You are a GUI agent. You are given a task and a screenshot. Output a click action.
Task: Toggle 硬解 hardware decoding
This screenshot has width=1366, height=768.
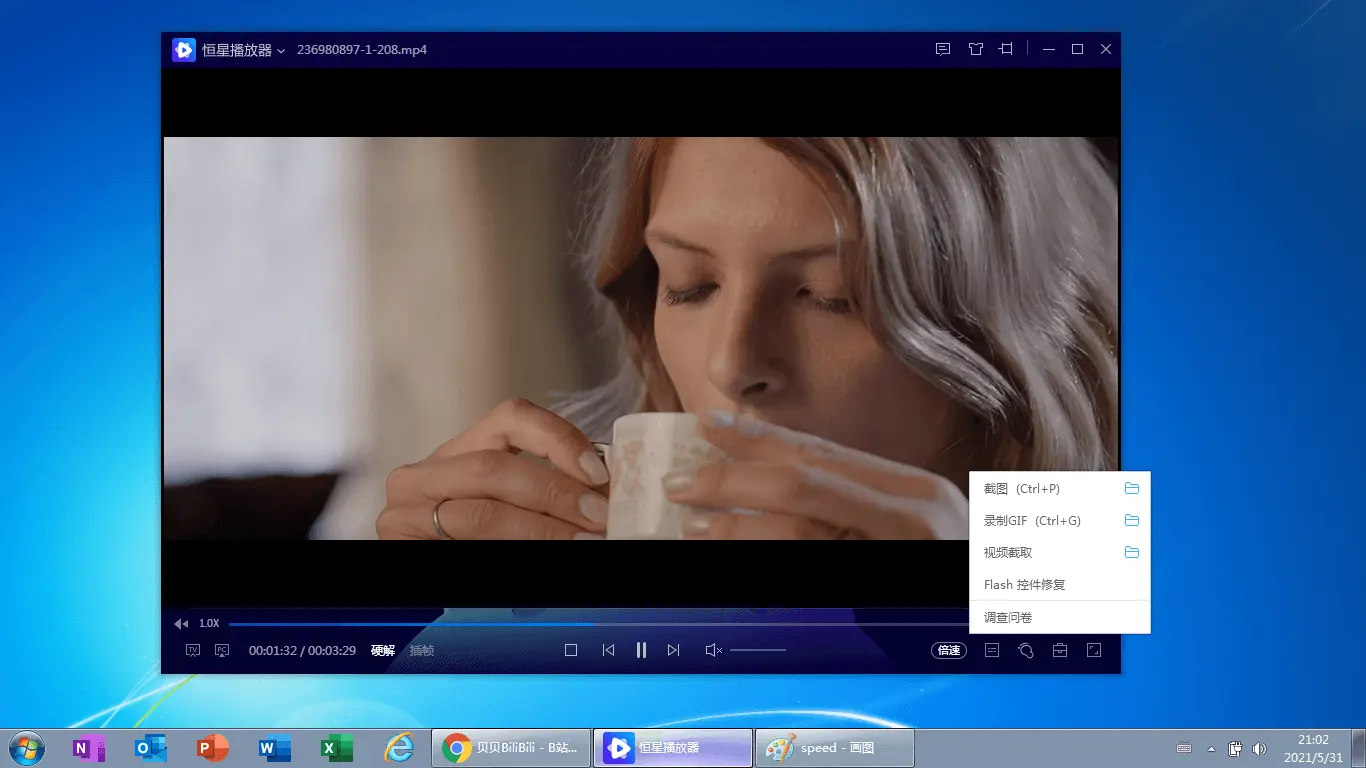click(x=383, y=650)
